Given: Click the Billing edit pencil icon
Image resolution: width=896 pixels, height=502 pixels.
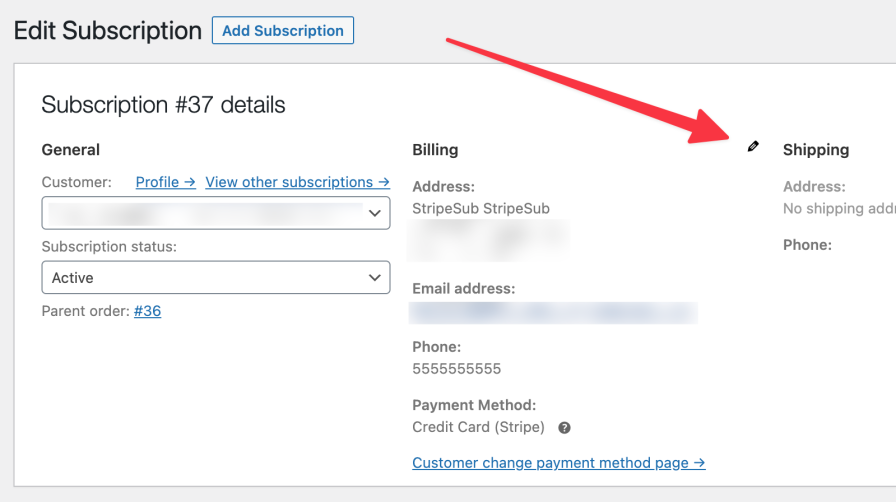Looking at the screenshot, I should [753, 147].
